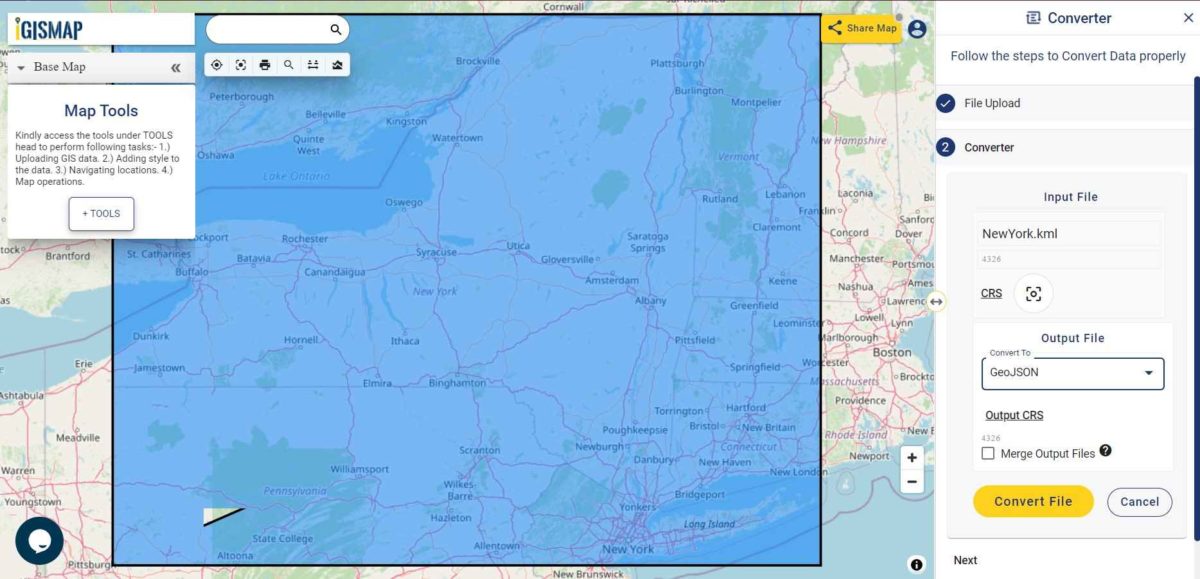The width and height of the screenshot is (1200, 579).
Task: Click the zoom-to-extent focus icon
Action: point(241,64)
